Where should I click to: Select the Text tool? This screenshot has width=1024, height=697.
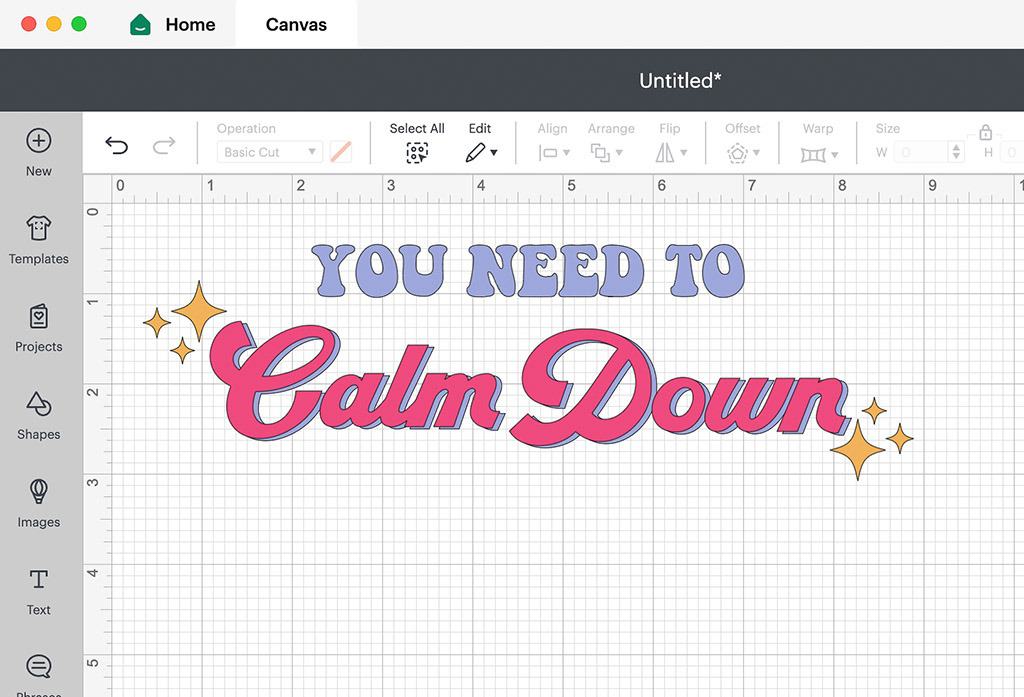click(x=39, y=579)
